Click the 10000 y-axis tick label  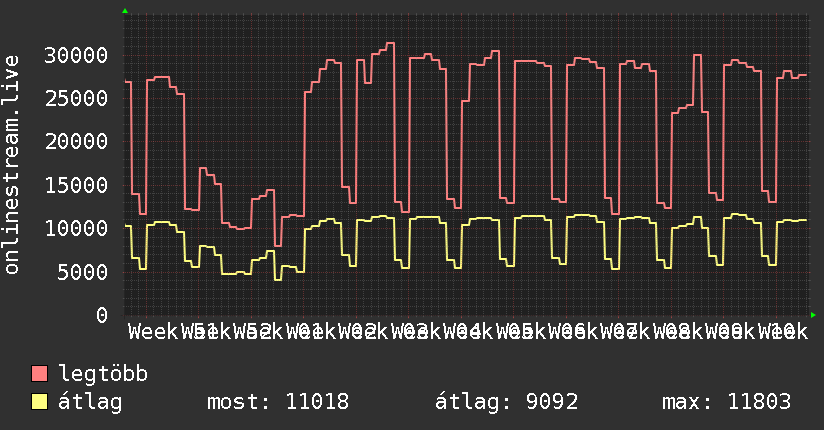point(76,228)
